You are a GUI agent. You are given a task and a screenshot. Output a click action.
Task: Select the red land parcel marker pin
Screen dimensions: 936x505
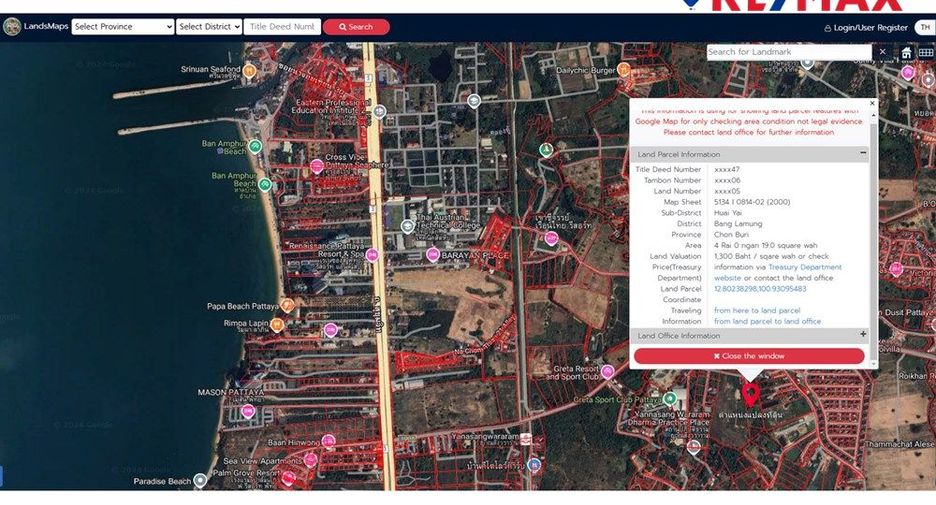[x=750, y=395]
